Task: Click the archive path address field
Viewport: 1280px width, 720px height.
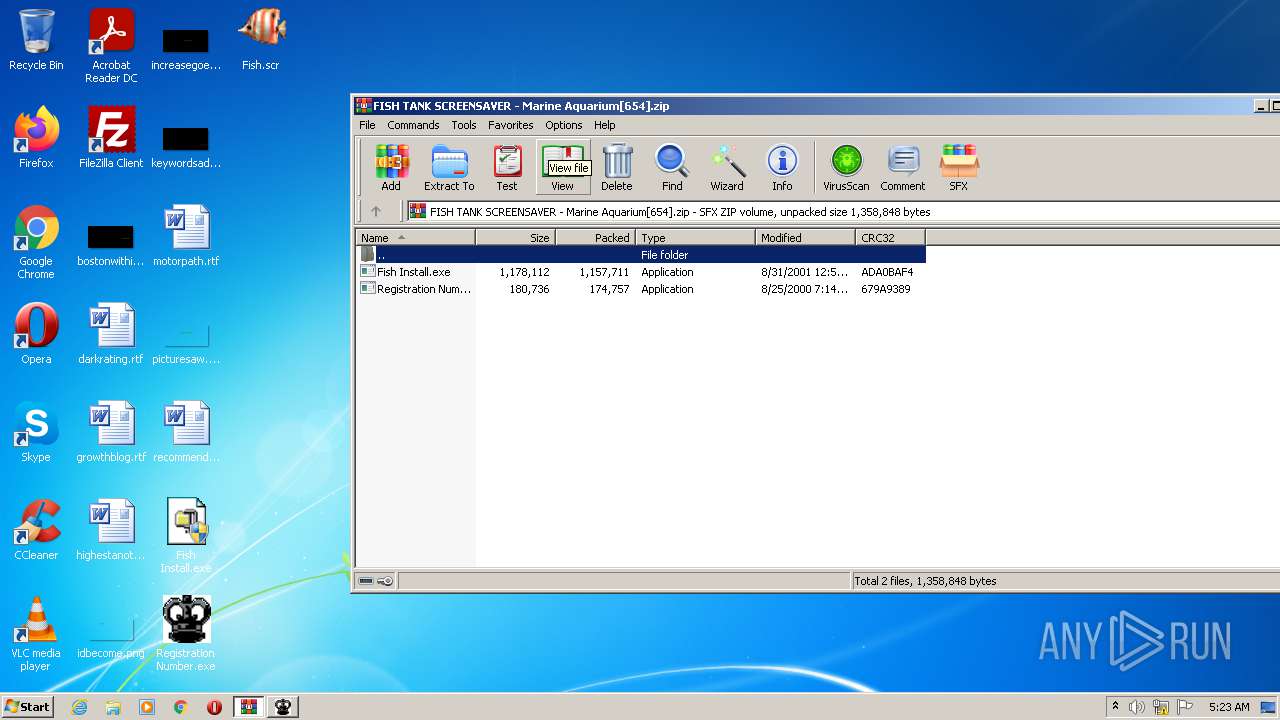Action: (843, 211)
